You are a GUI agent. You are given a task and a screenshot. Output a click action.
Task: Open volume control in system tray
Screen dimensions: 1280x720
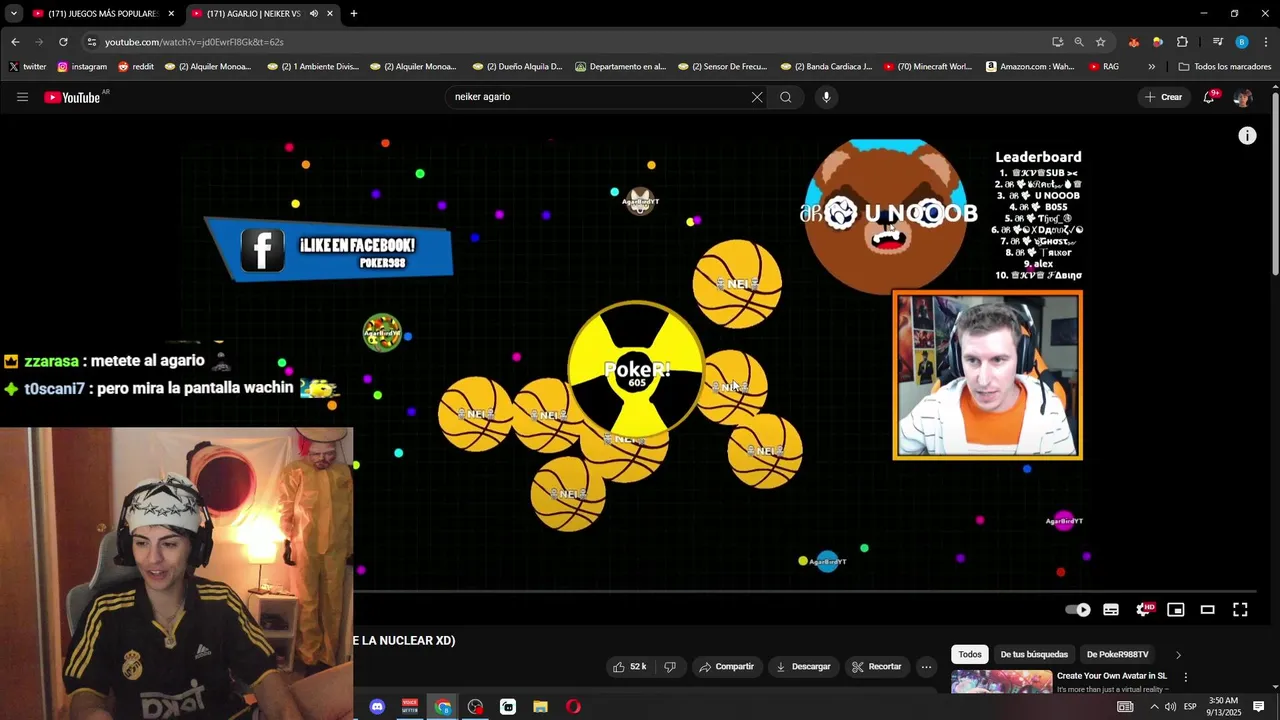click(1170, 707)
